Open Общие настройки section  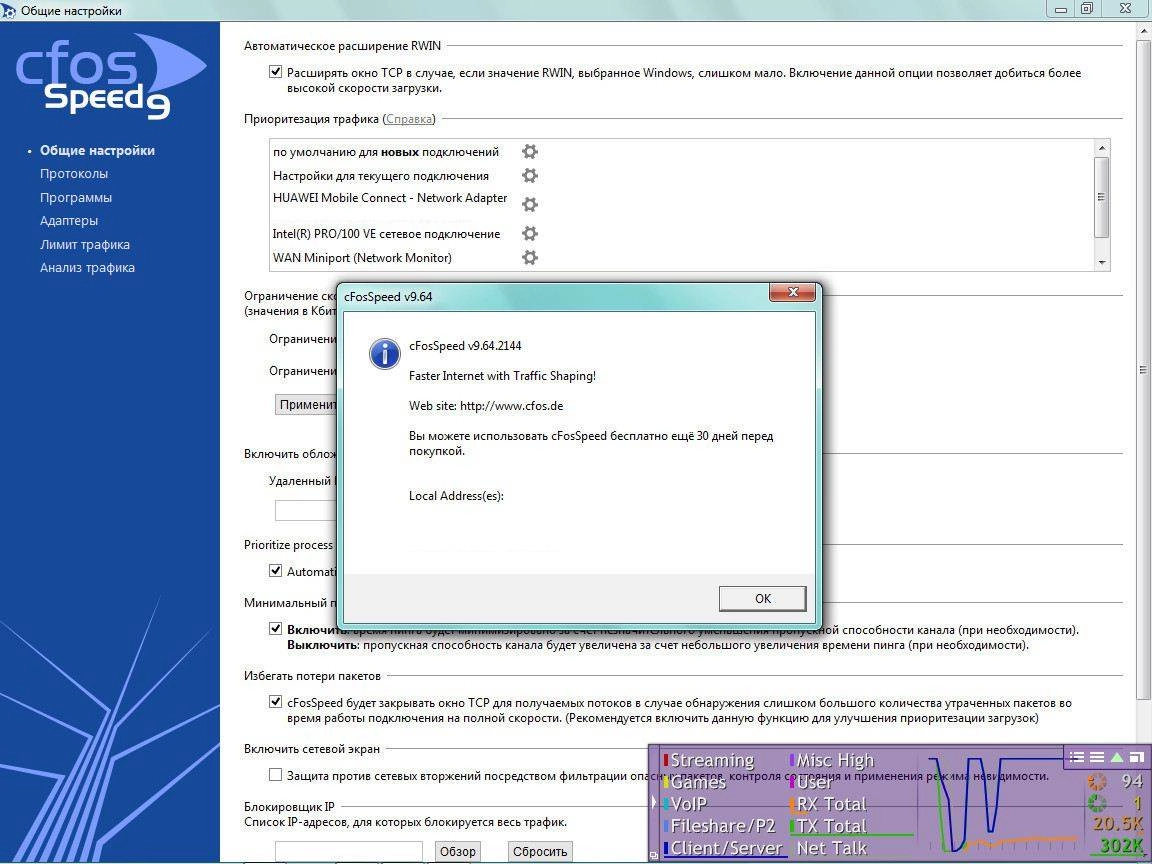click(x=97, y=151)
